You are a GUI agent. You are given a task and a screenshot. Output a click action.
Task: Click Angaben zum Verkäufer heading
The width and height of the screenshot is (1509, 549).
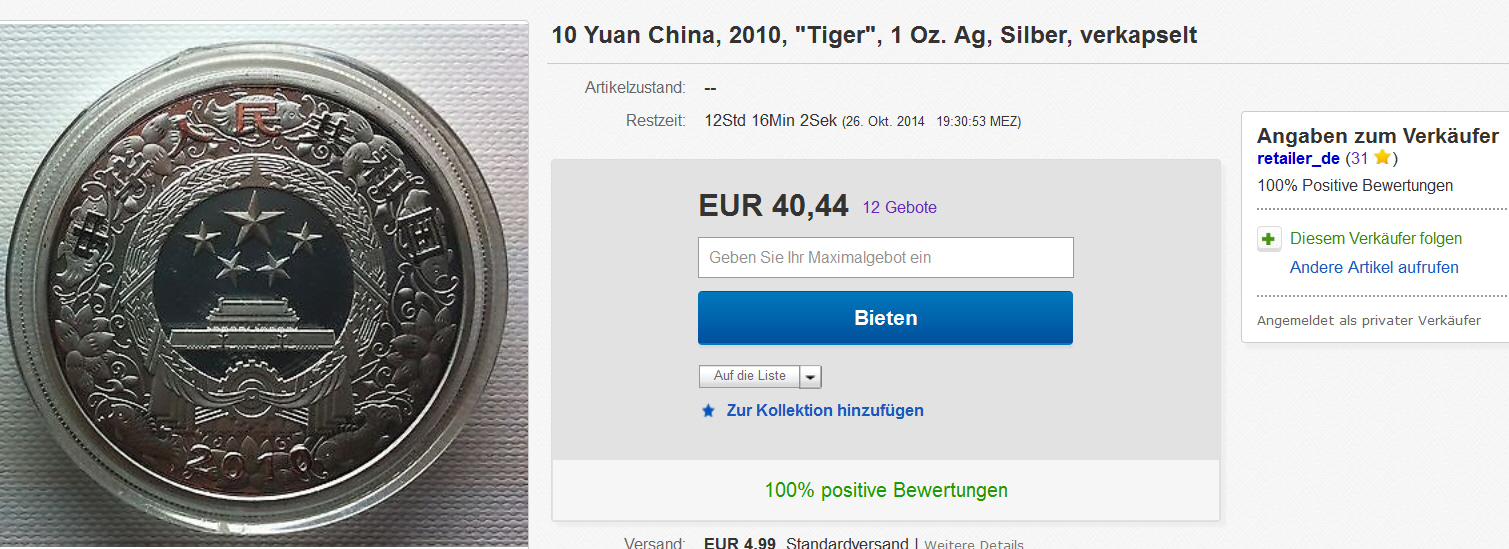click(1377, 136)
